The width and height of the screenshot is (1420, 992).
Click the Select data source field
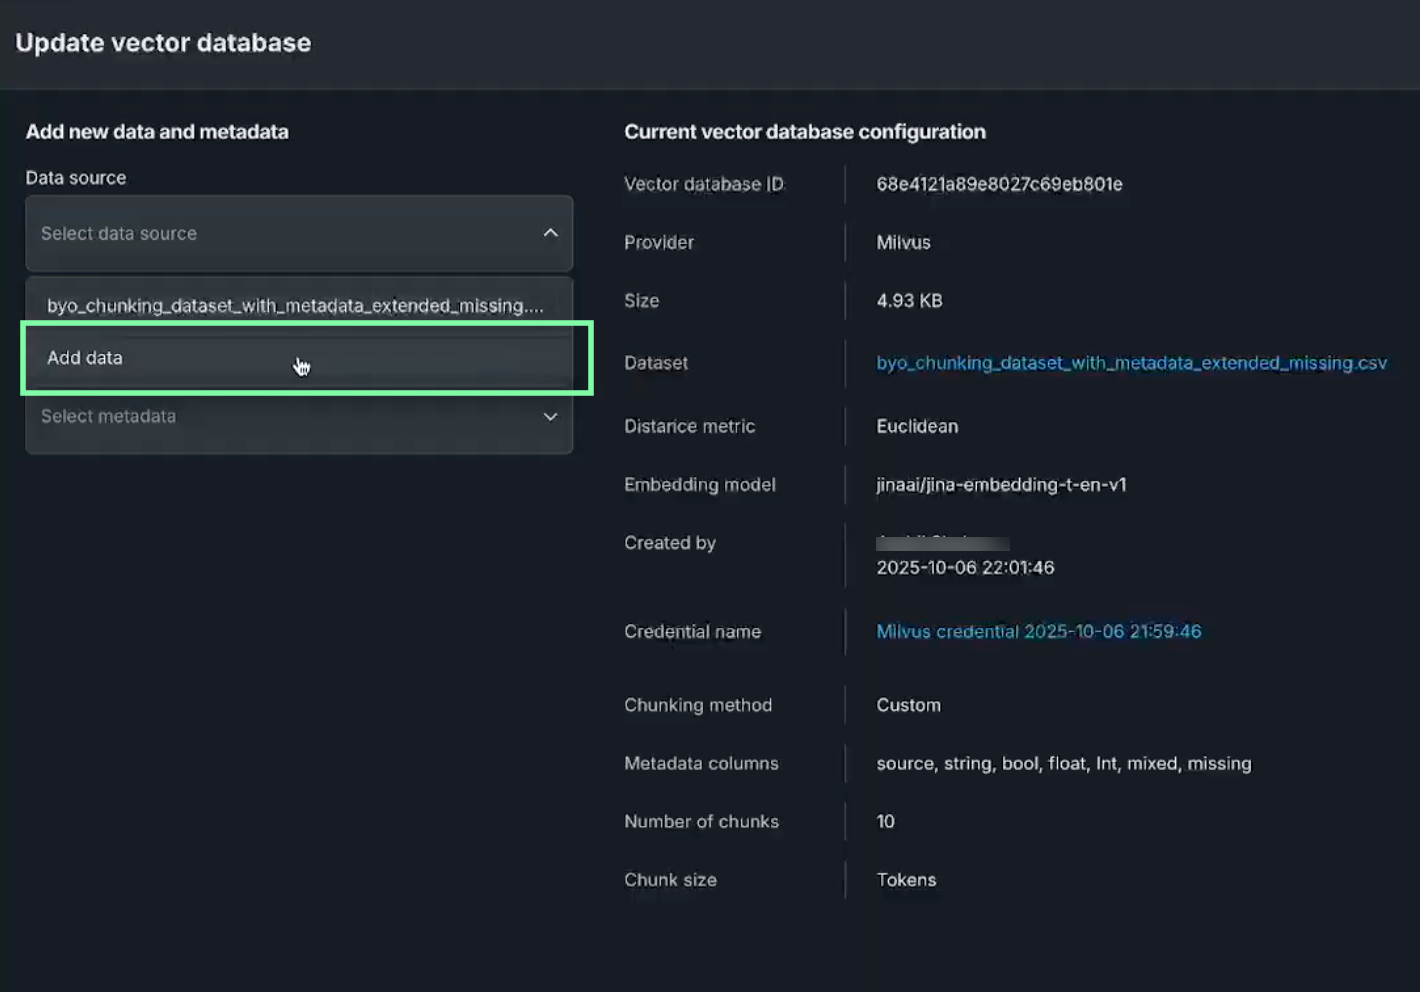[x=280, y=233]
